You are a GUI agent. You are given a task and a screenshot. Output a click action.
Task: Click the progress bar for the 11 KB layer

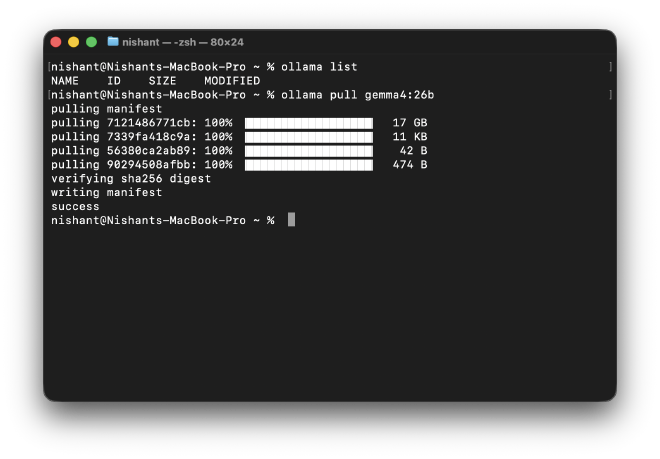coord(309,137)
